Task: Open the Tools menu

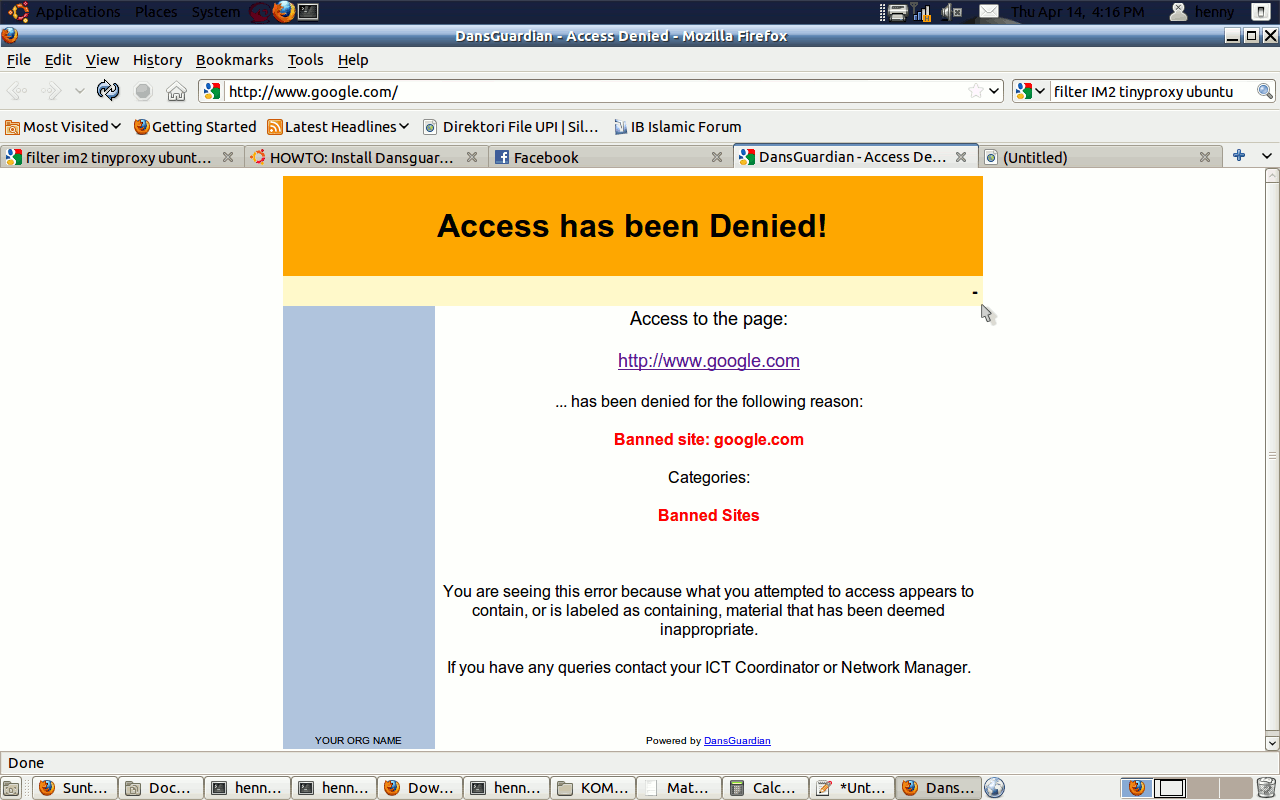Action: click(x=305, y=60)
